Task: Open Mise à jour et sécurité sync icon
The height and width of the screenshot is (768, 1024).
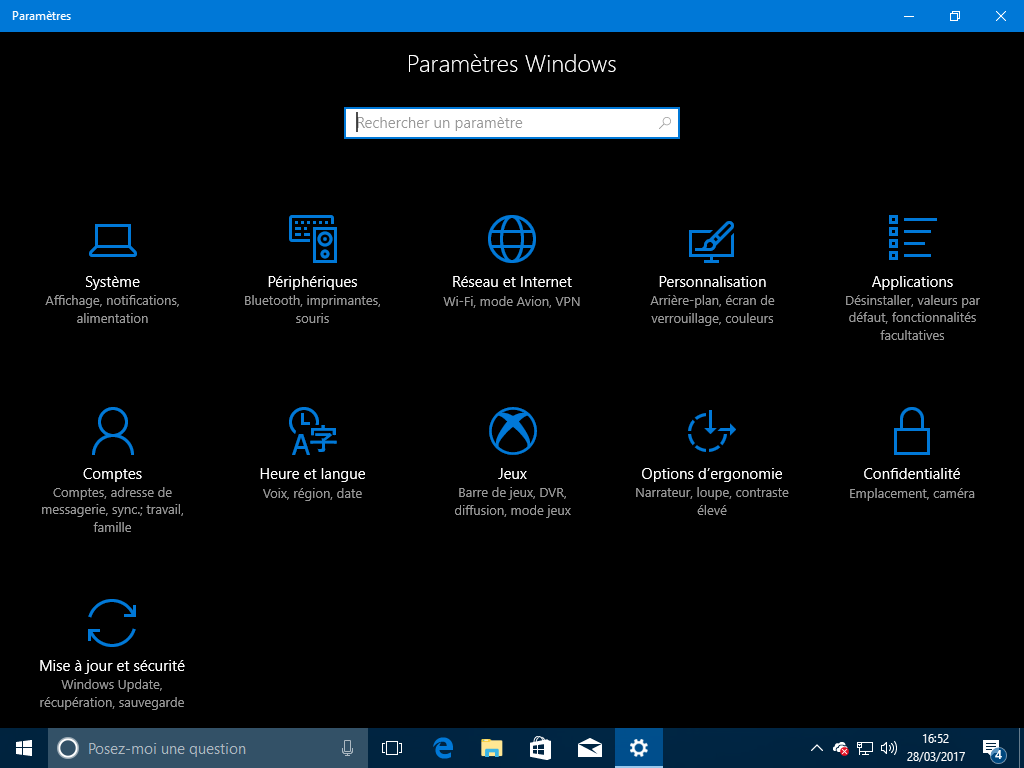Action: (x=112, y=623)
